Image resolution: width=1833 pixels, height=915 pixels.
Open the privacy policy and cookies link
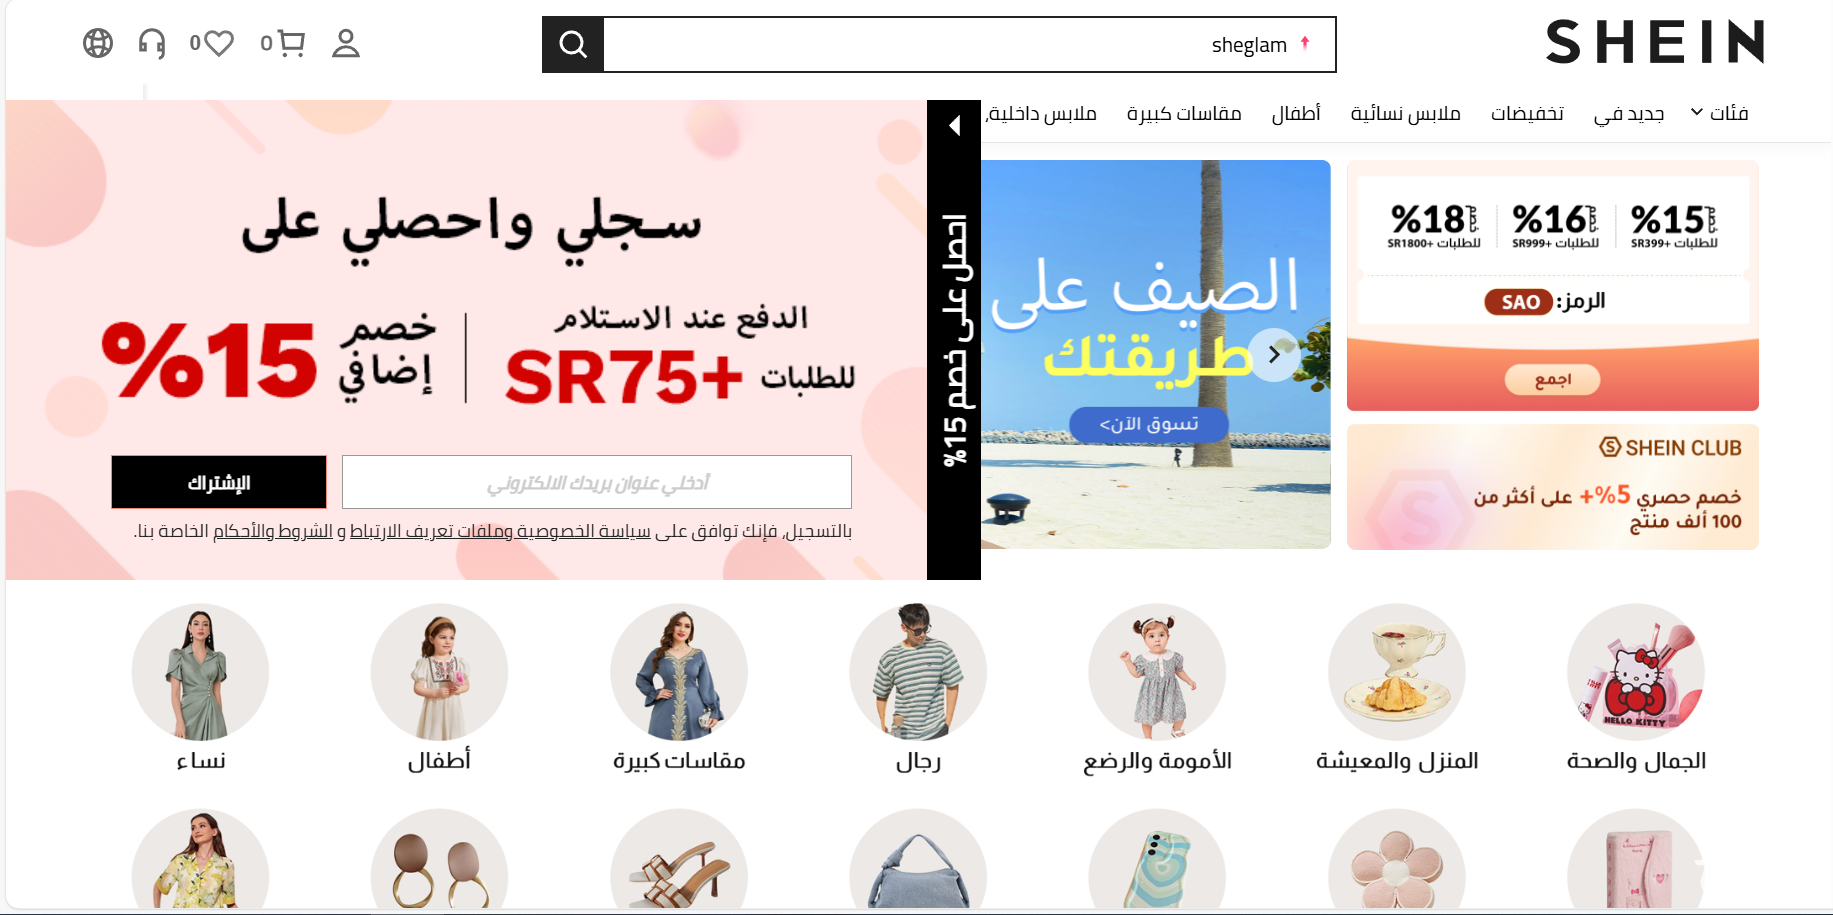click(x=500, y=531)
